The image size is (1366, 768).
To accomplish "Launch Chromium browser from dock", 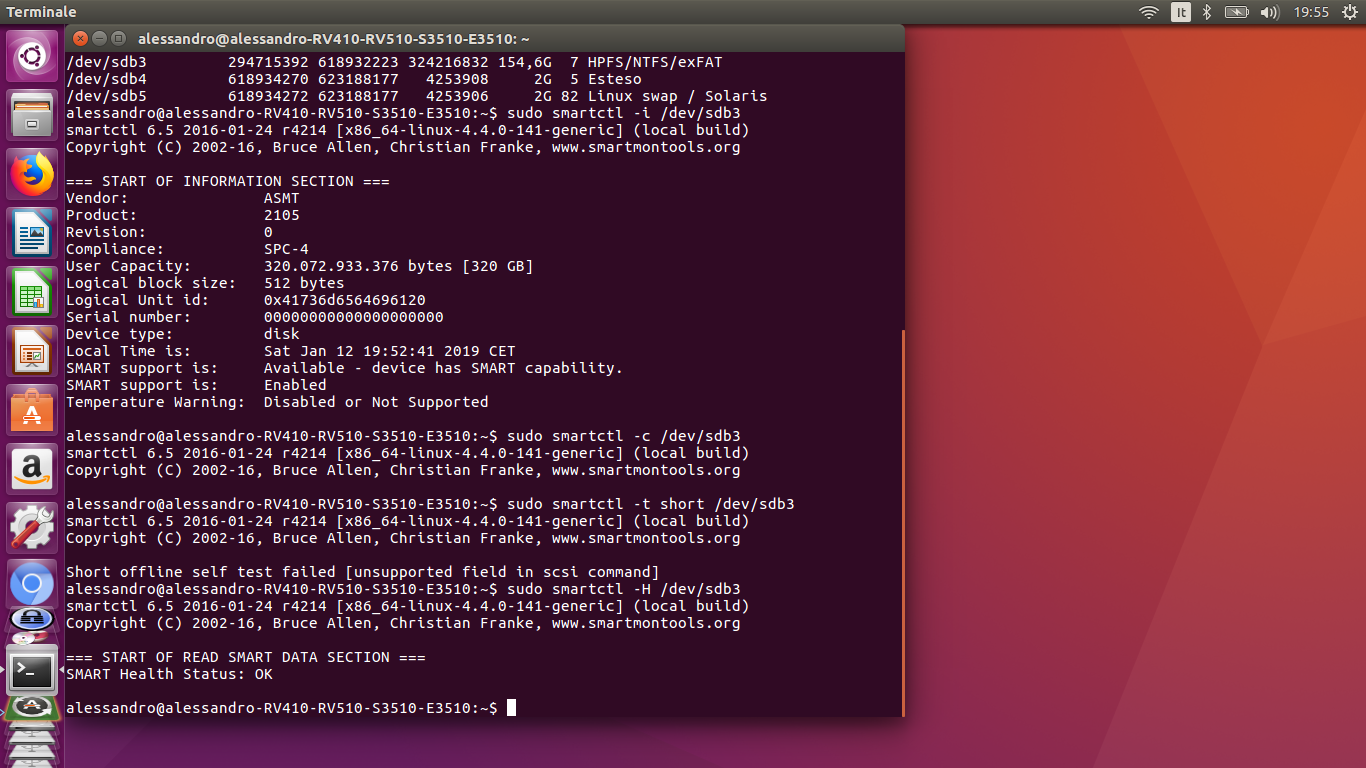I will (x=32, y=584).
